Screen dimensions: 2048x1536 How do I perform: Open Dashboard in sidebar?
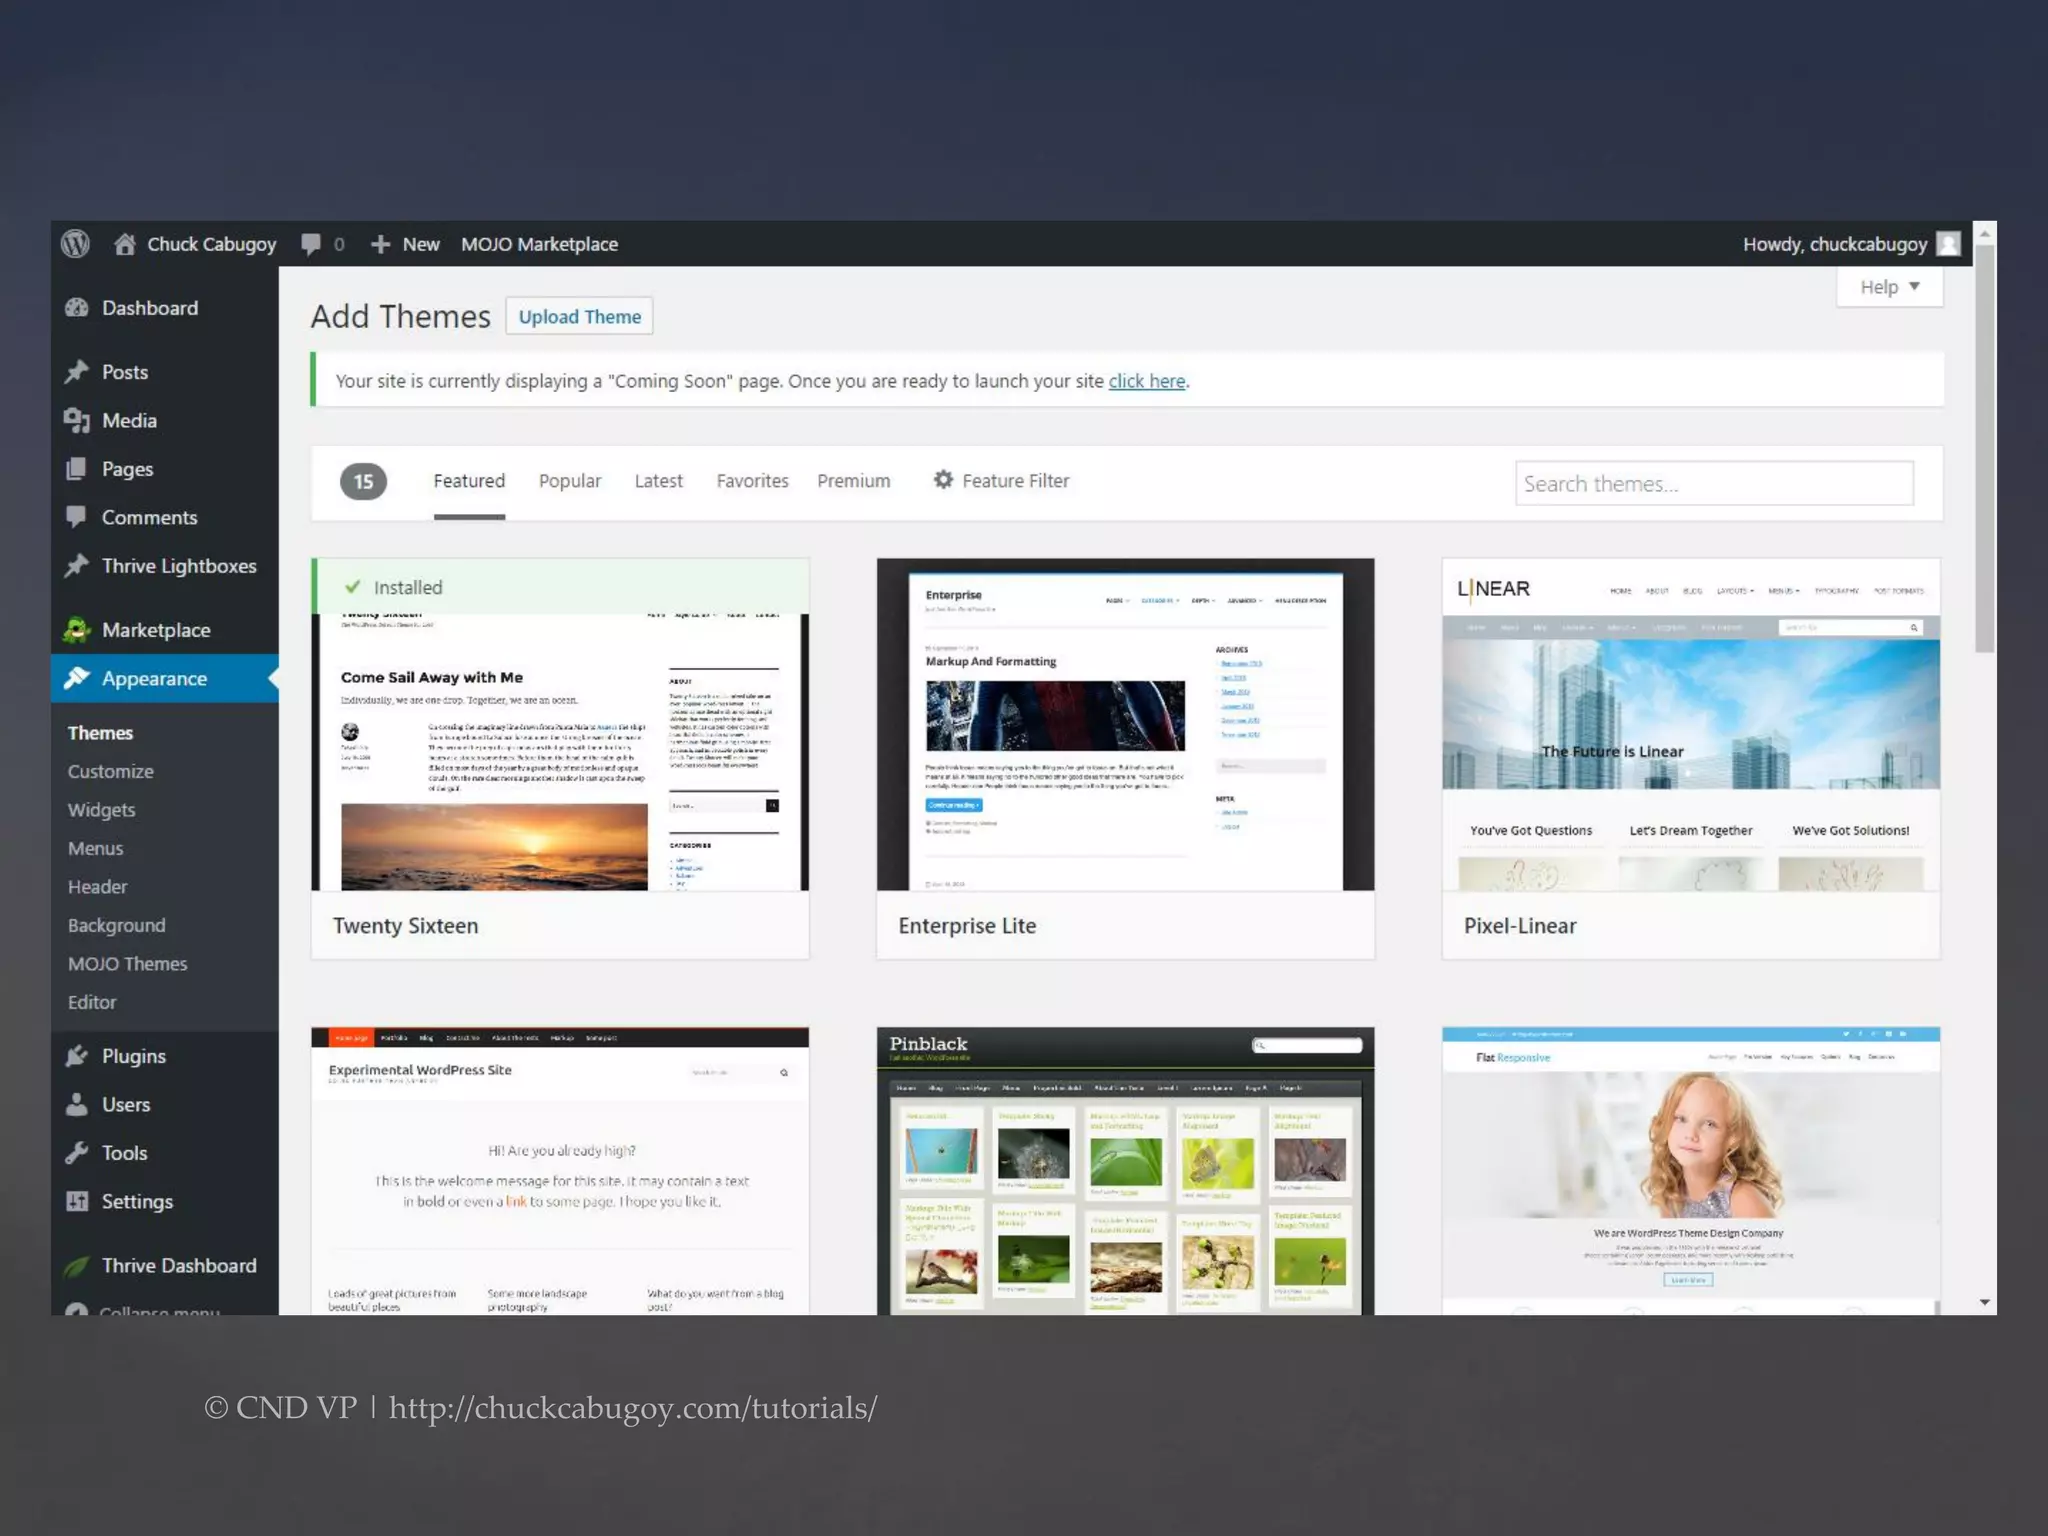point(150,308)
